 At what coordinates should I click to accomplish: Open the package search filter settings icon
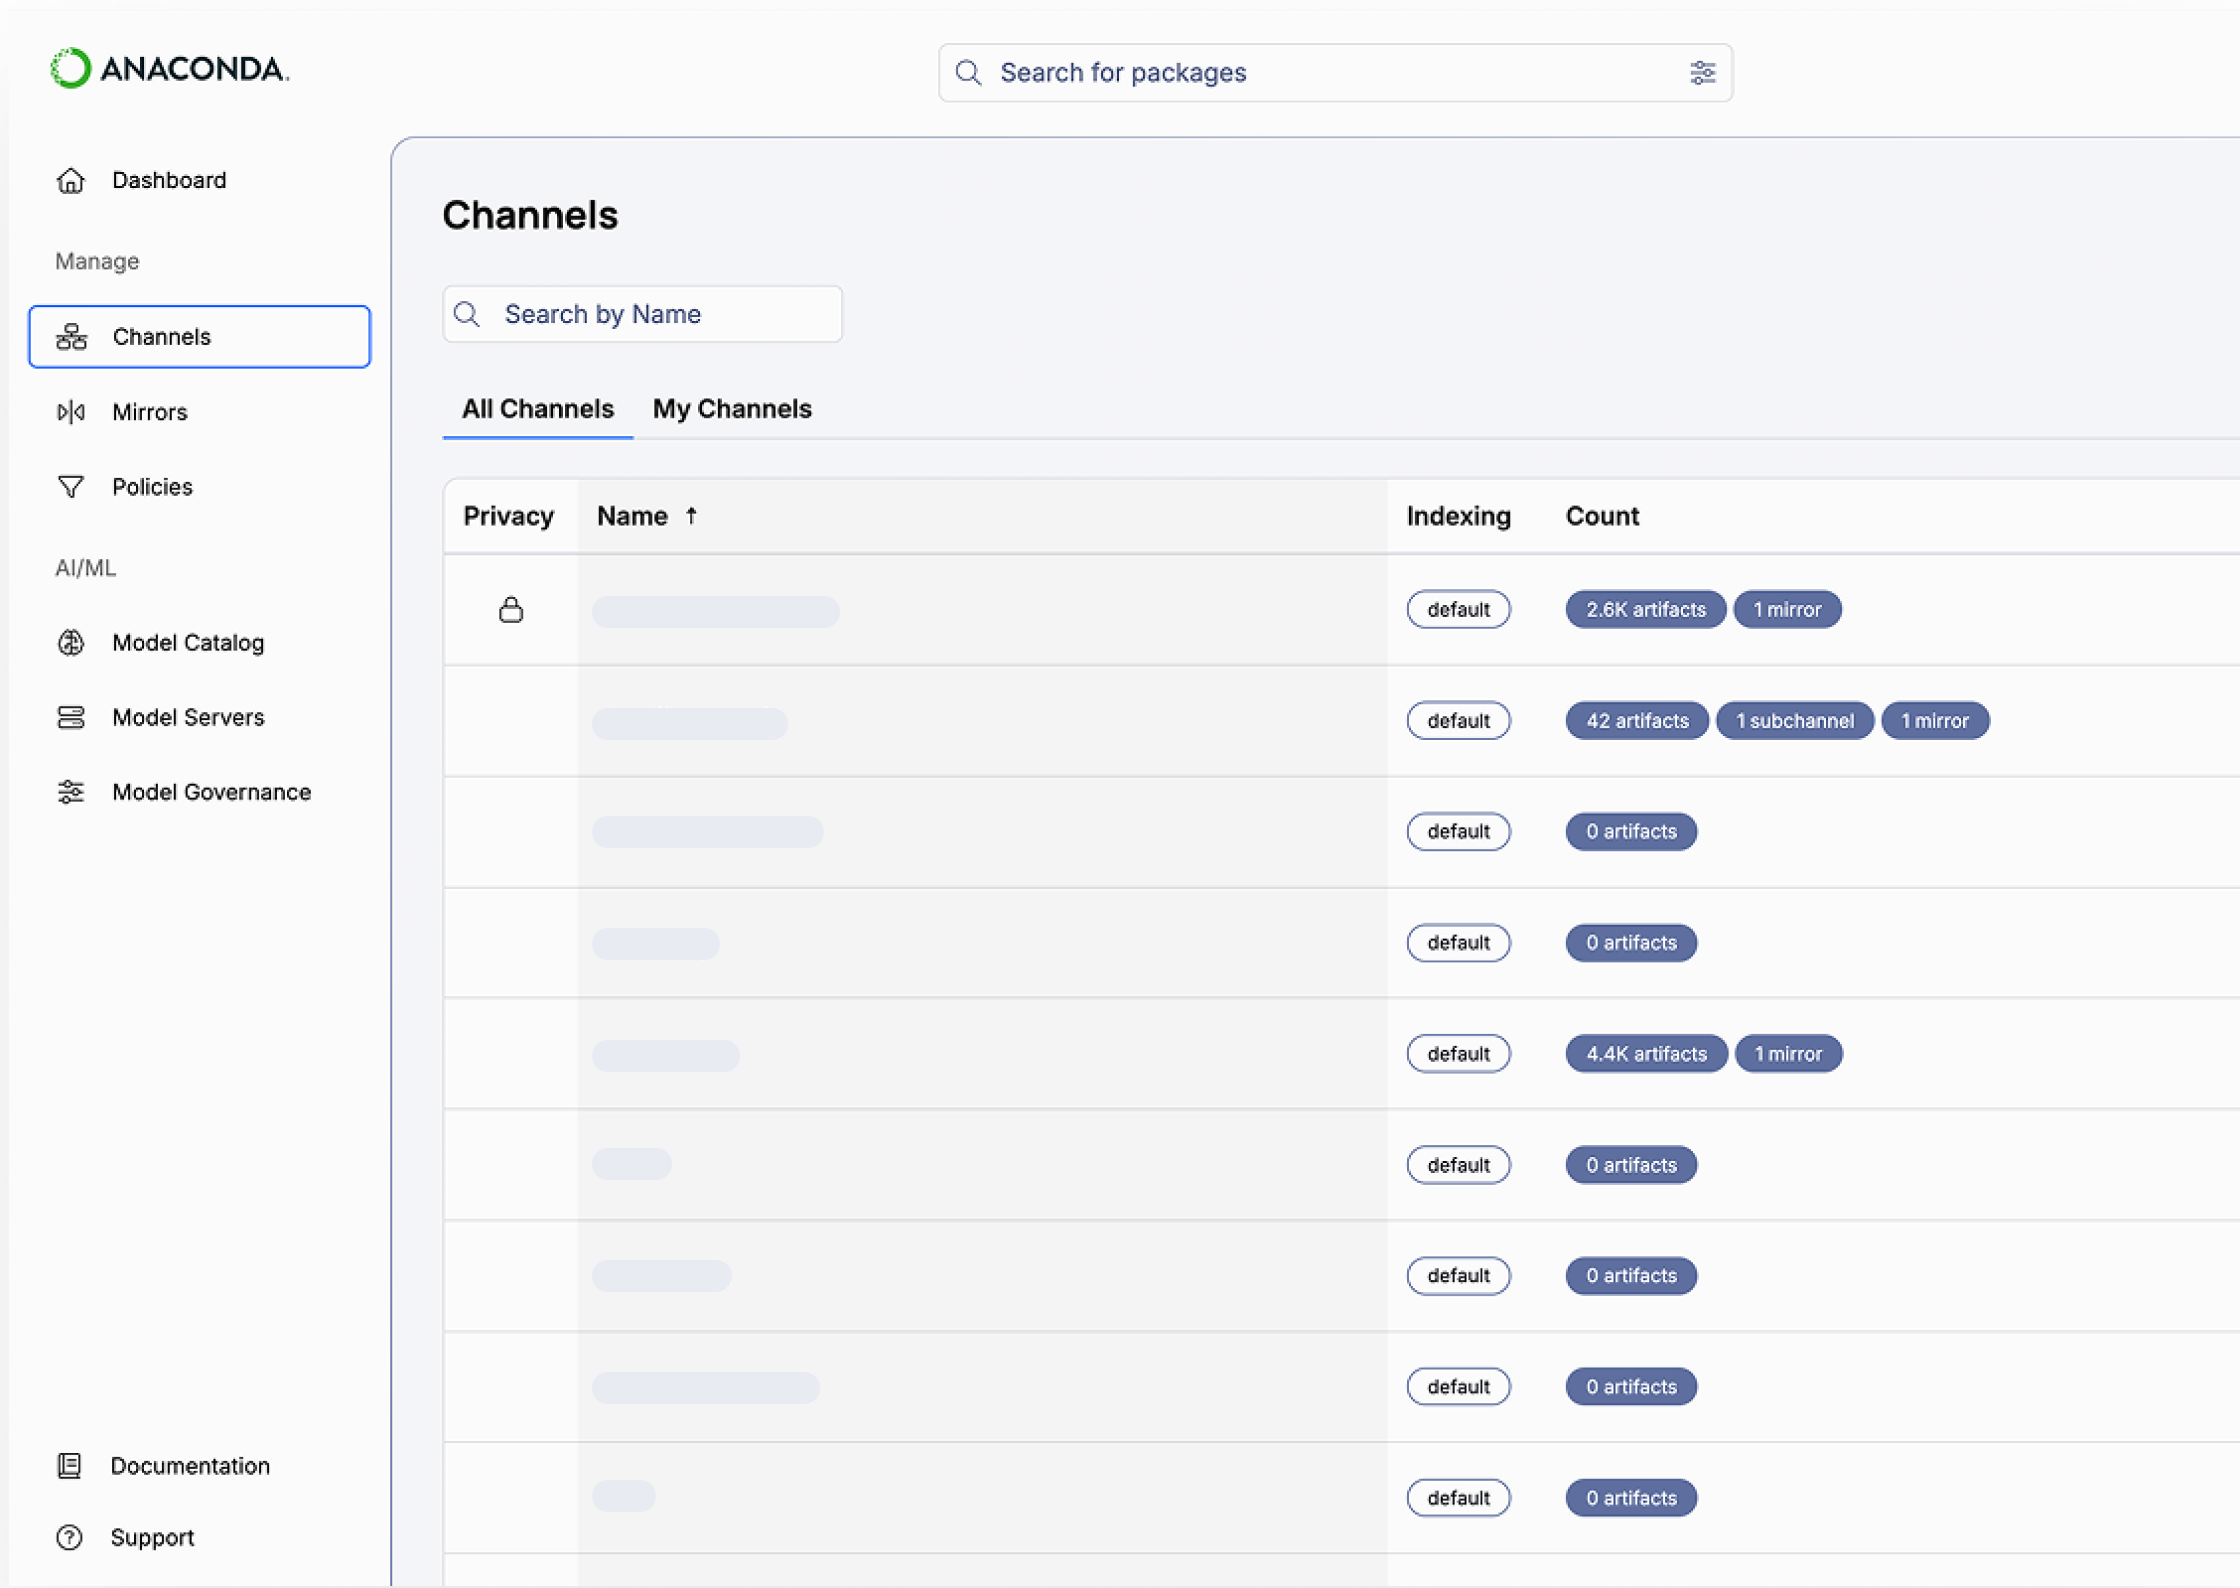click(x=1702, y=72)
